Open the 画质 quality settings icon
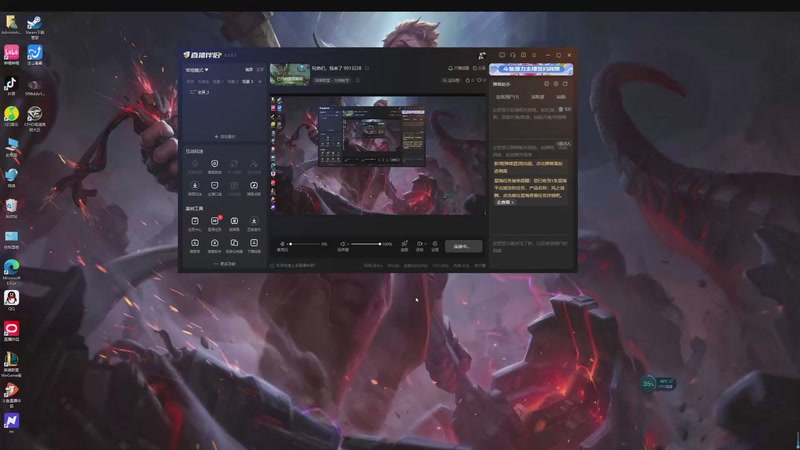This screenshot has height=450, width=800. pos(404,245)
